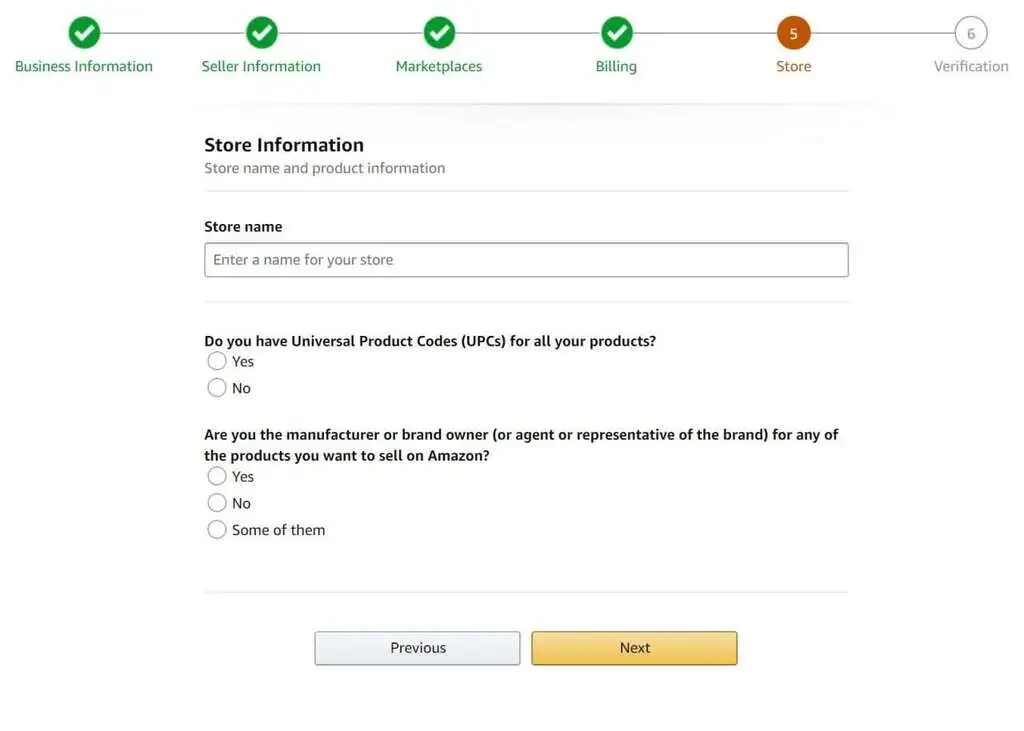Click the progress line between Store and Verification

tap(882, 32)
